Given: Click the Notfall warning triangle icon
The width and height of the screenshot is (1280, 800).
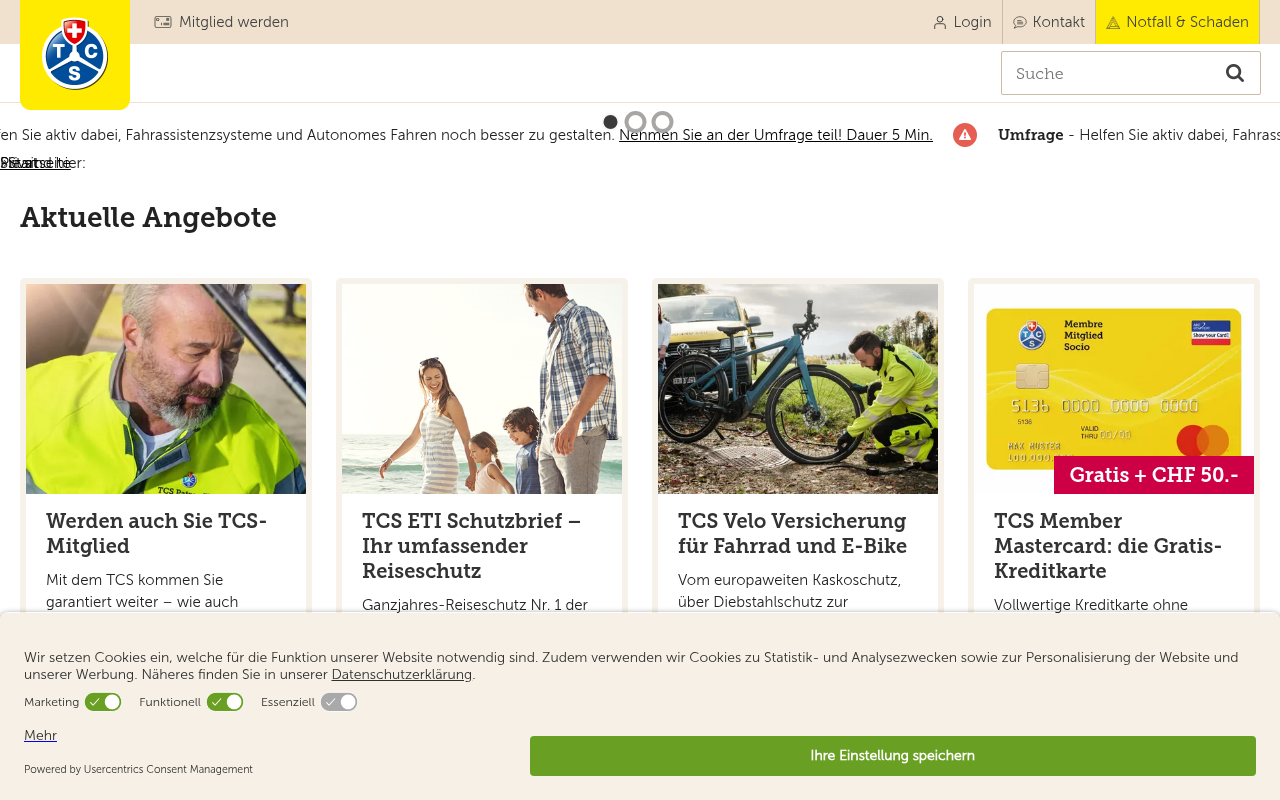Looking at the screenshot, I should tap(1113, 22).
